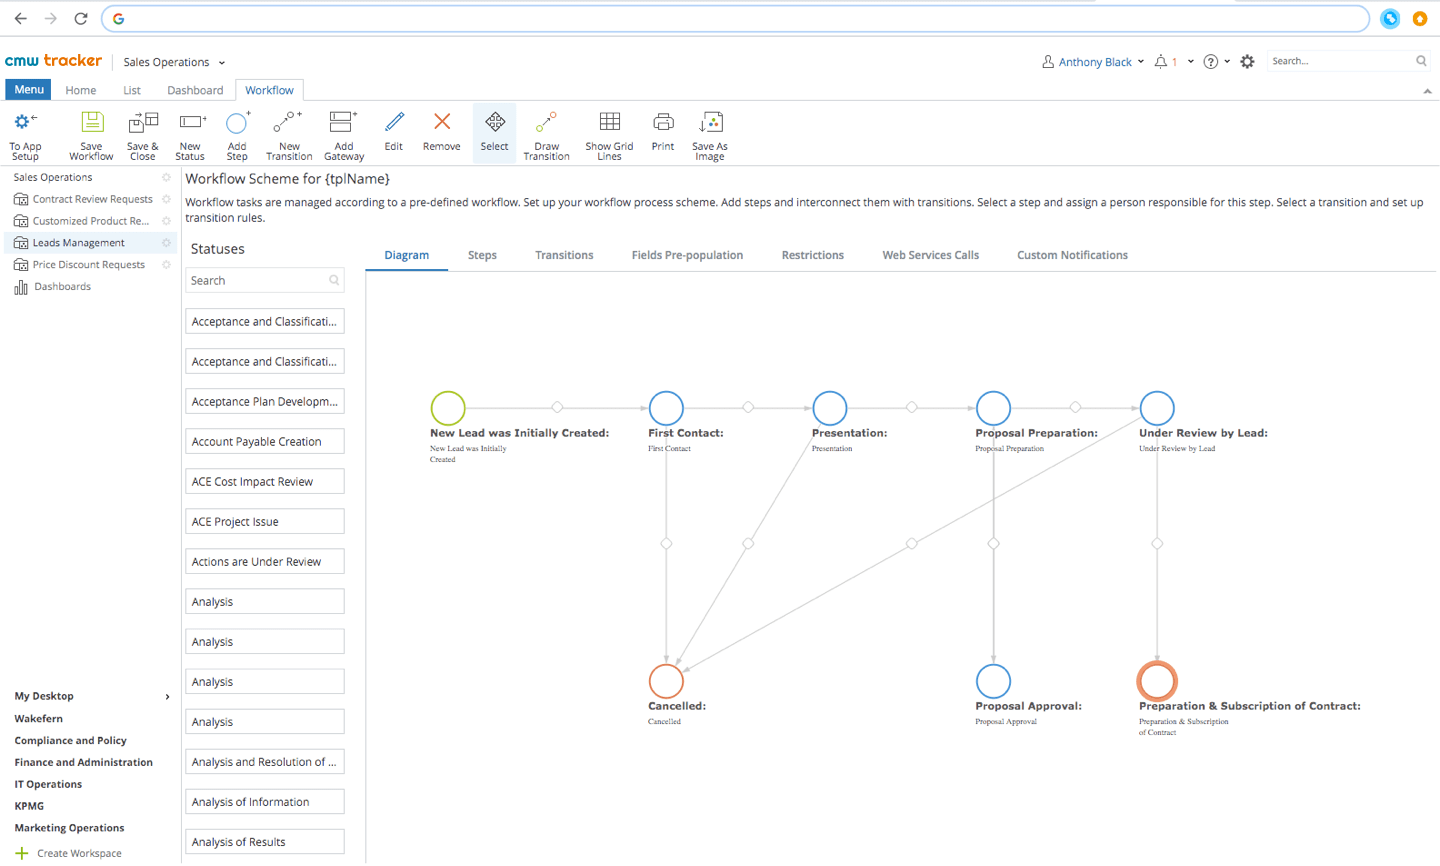The height and width of the screenshot is (866, 1440).
Task: Toggle Show Grid Lines on the diagram
Action: tap(609, 133)
